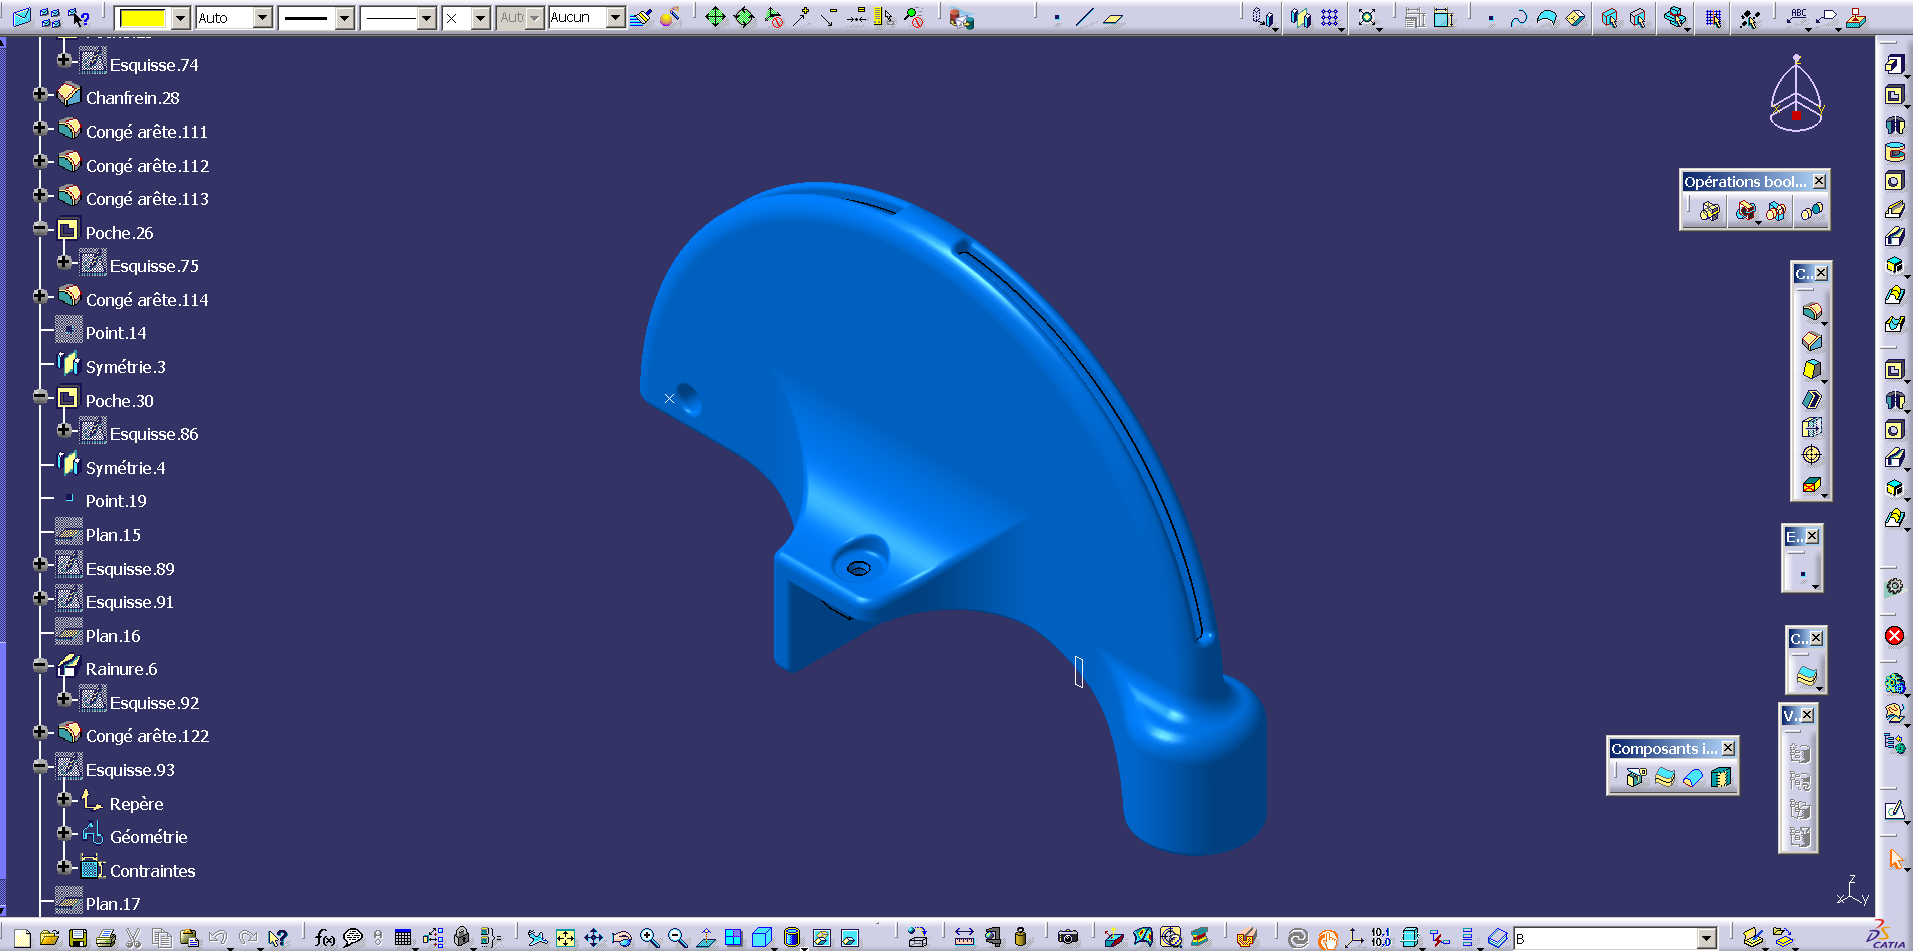Open the Aucun layer dropdown

[616, 18]
